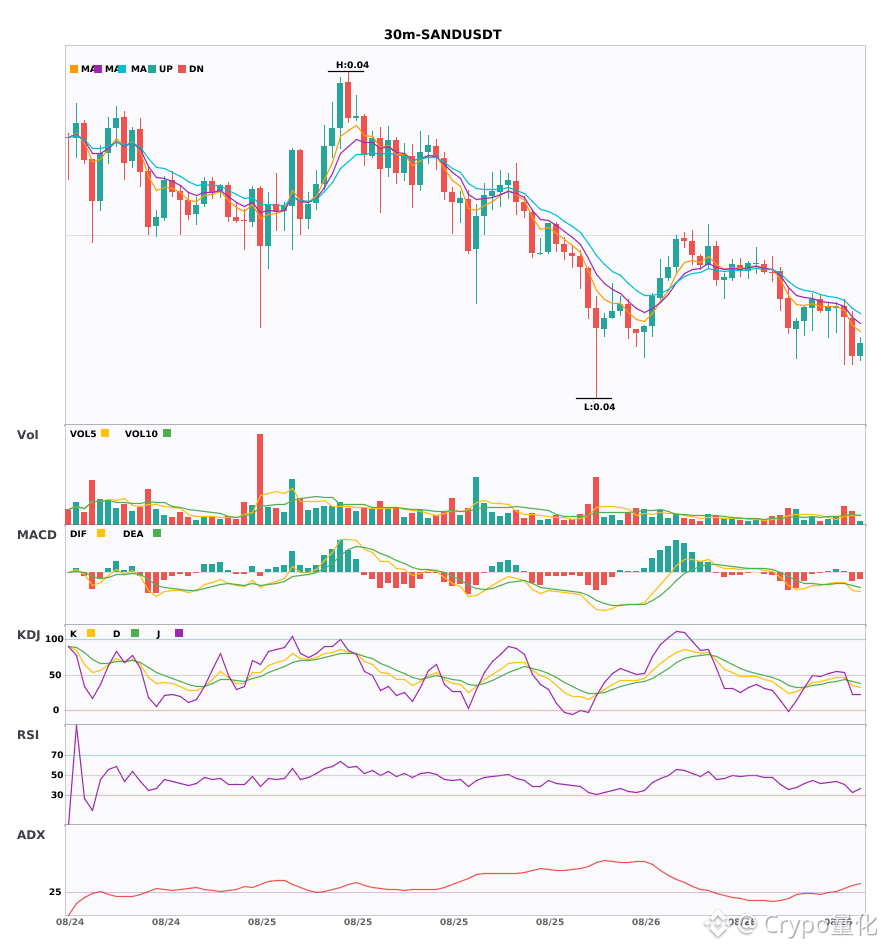
Task: Toggle the K line yellow swatch
Action: [x=91, y=633]
